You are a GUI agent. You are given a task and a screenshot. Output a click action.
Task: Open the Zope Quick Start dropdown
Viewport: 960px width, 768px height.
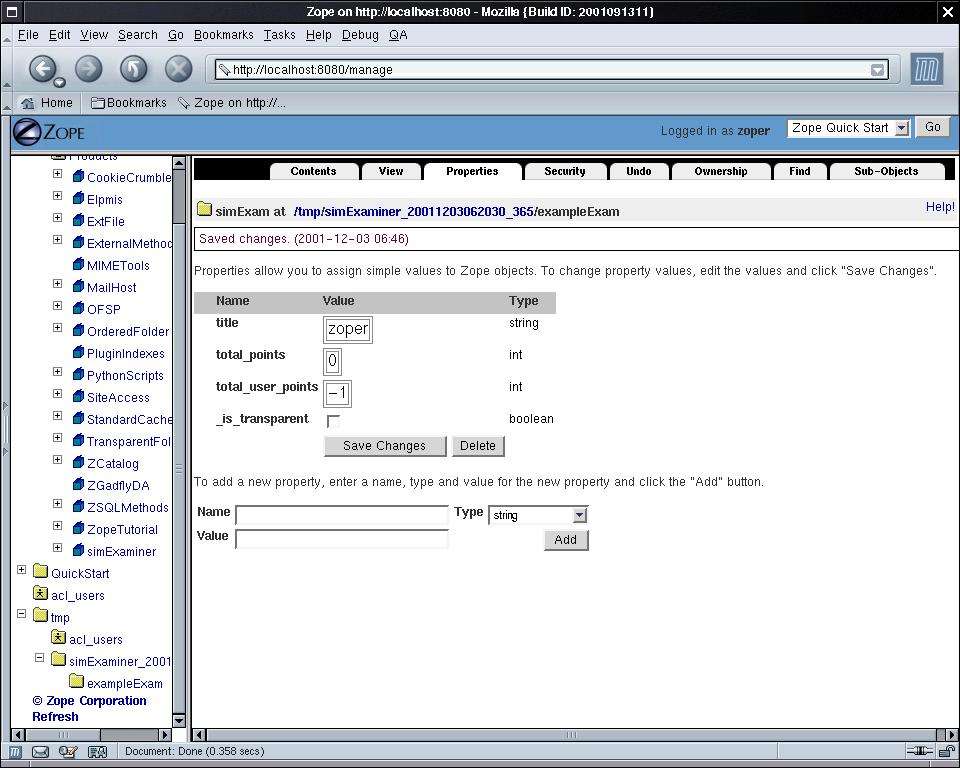[848, 128]
